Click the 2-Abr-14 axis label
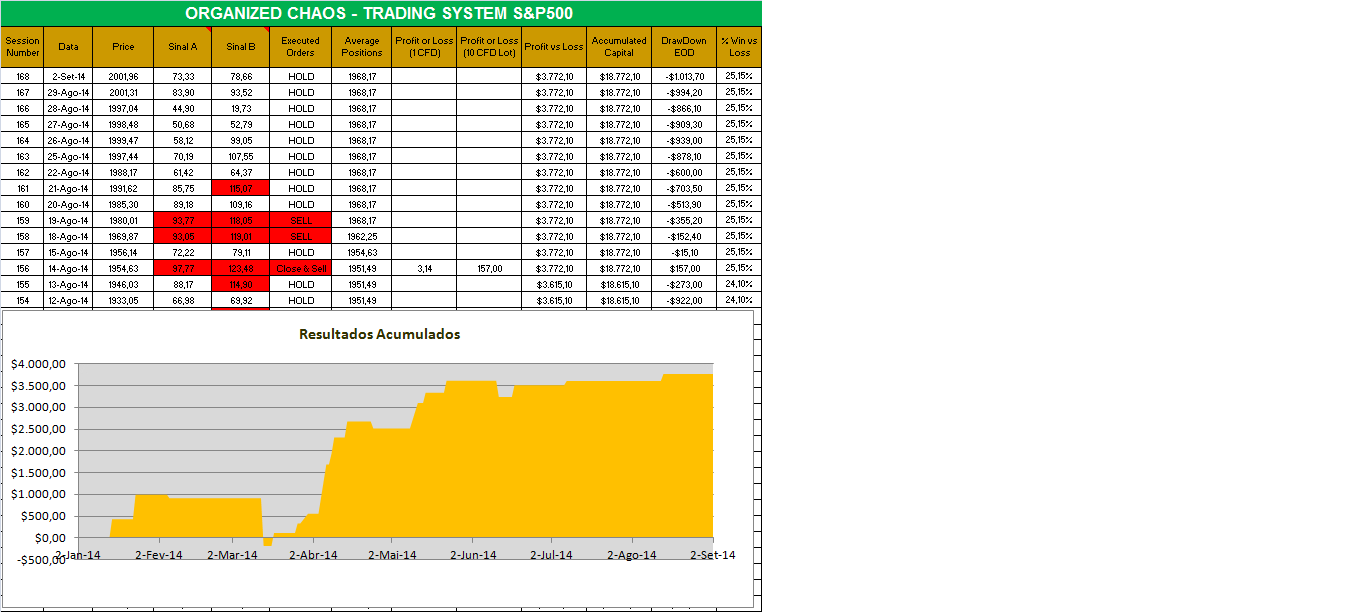Screen dimensions: 1360x612 311,555
